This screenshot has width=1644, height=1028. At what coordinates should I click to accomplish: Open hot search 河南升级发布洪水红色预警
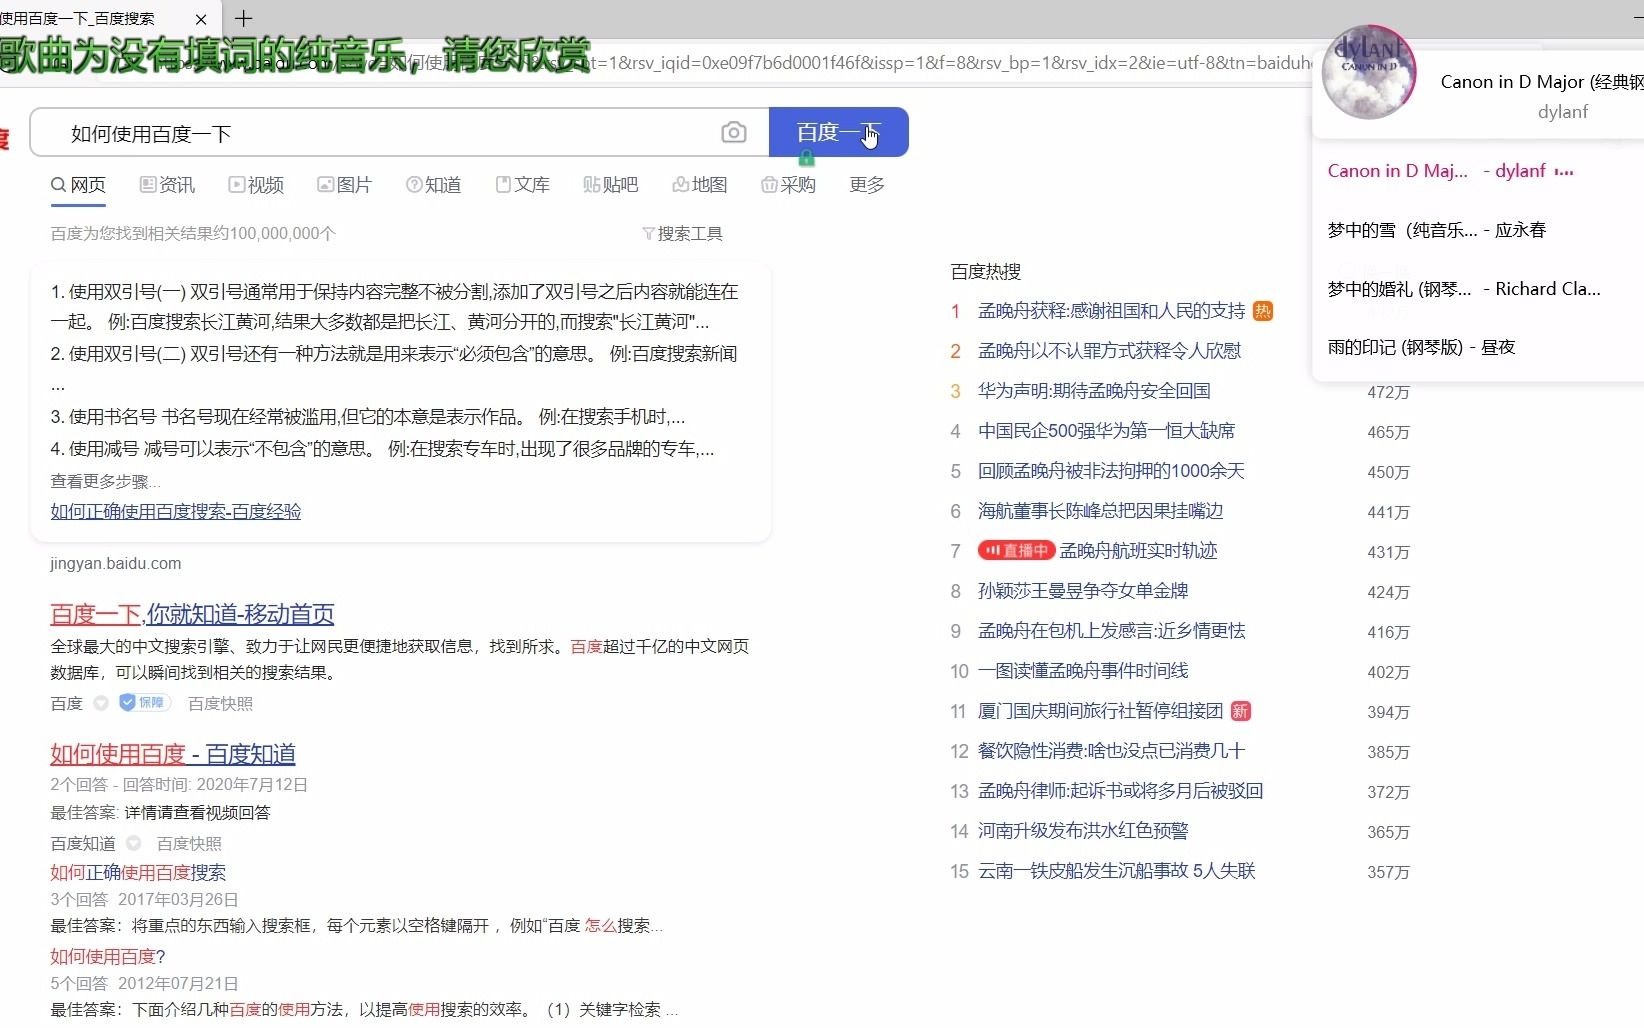click(1083, 831)
